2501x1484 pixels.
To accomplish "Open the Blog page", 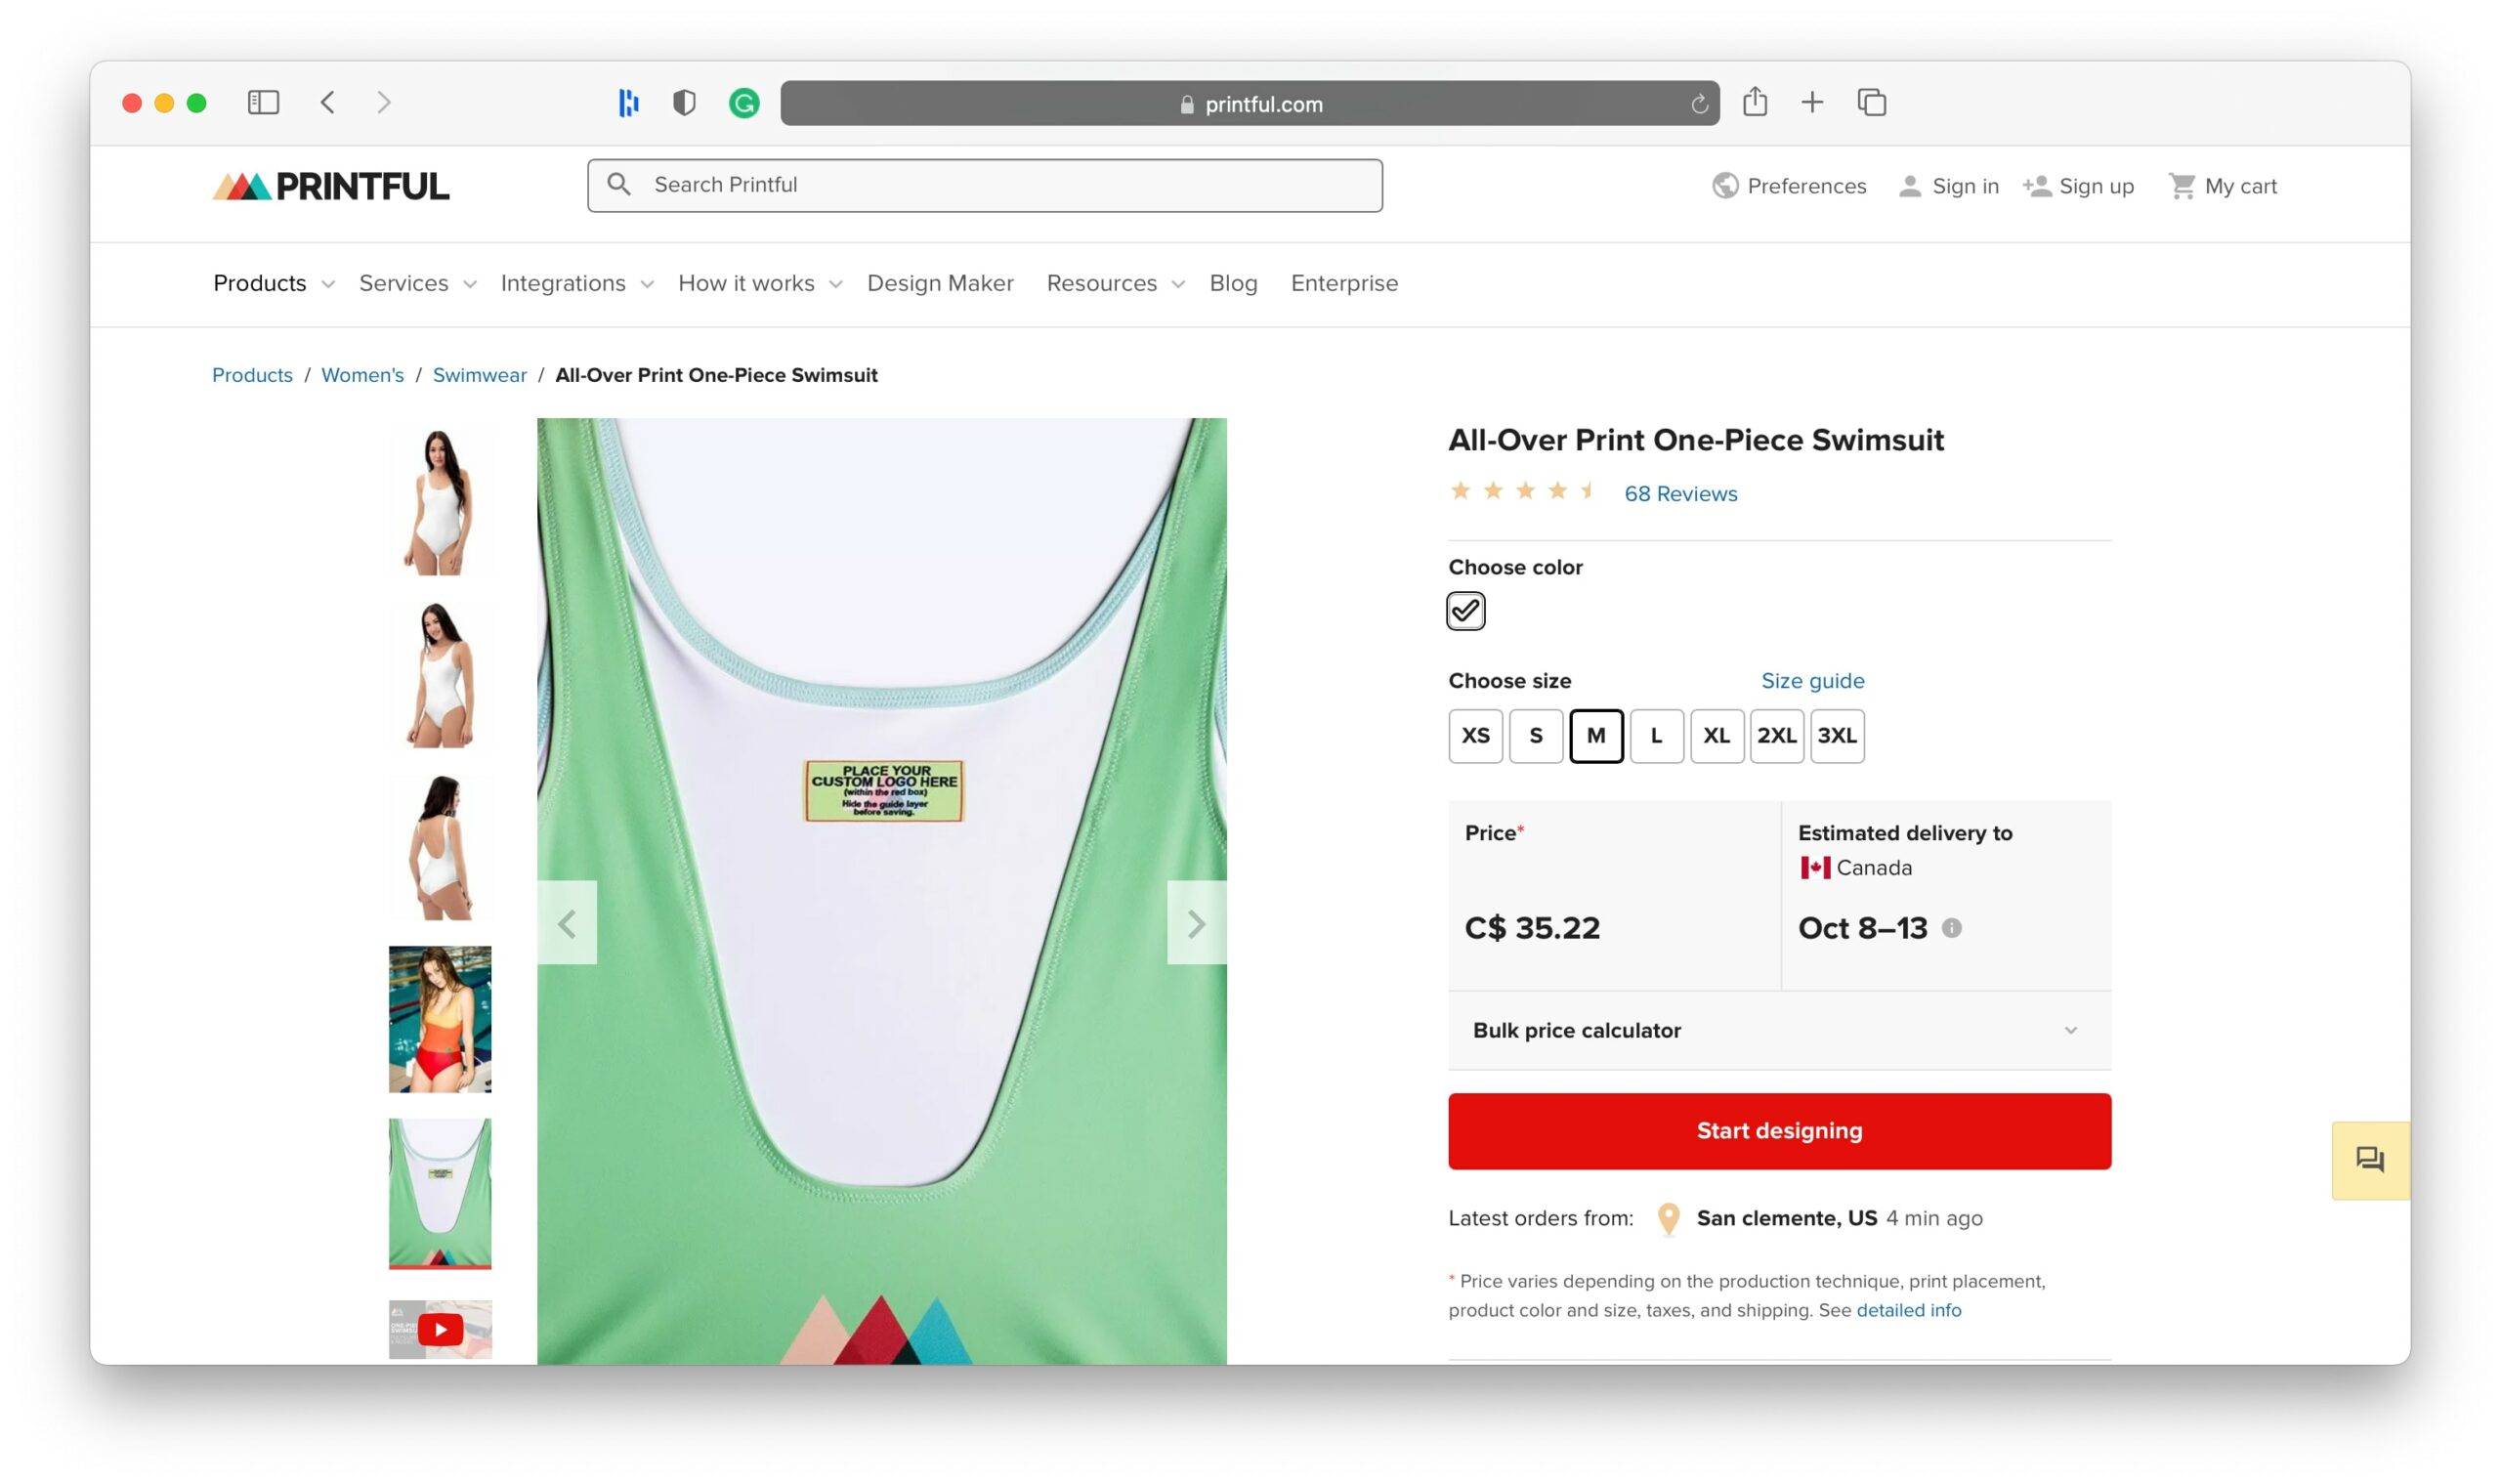I will point(1233,283).
